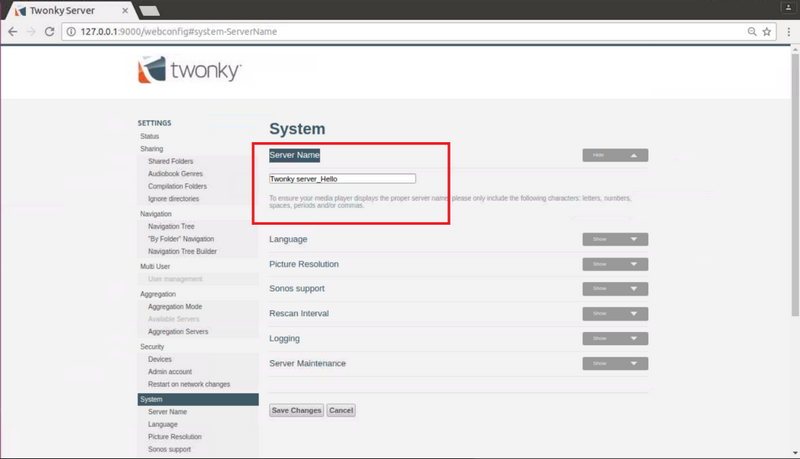Open Aggregation Servers settings
This screenshot has width=800, height=459.
(178, 332)
